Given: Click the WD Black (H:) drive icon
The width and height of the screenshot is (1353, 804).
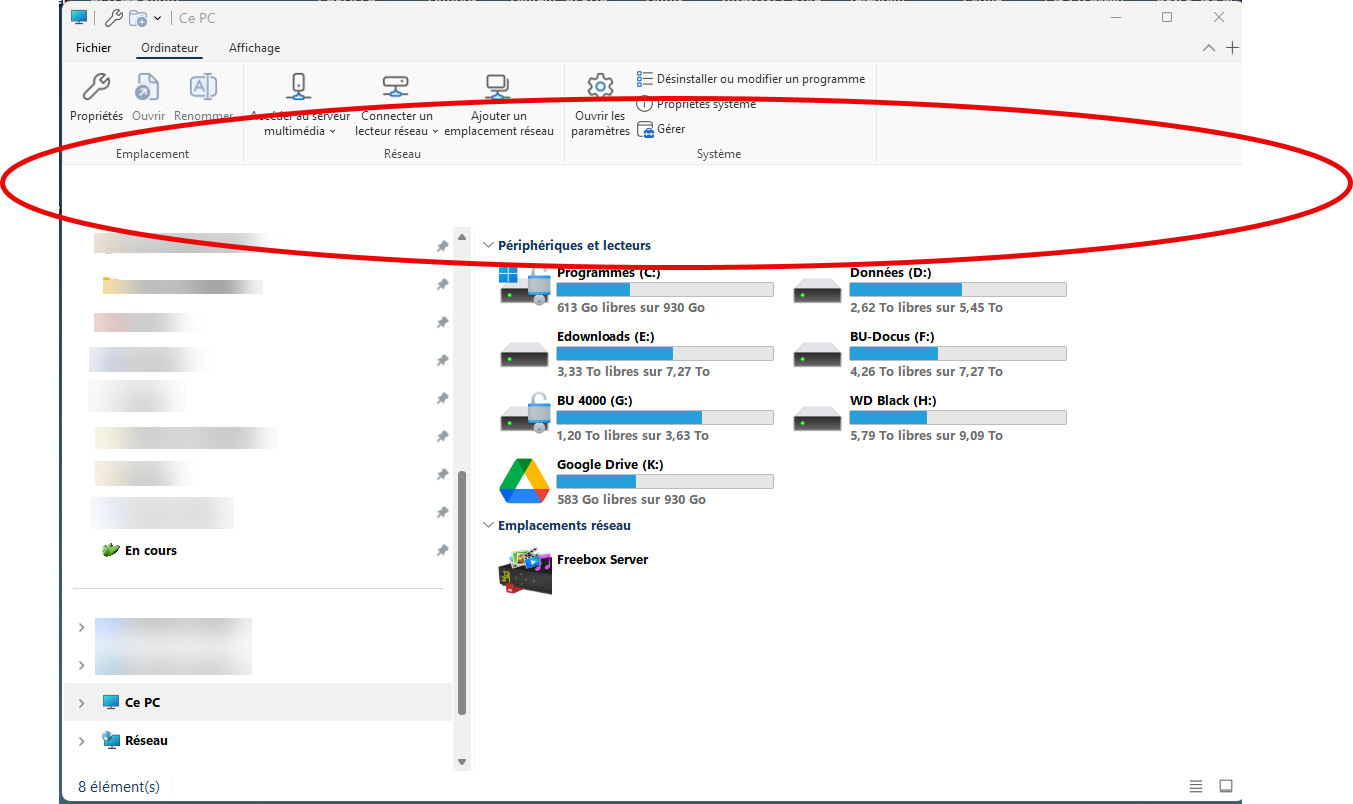Looking at the screenshot, I should coord(818,417).
